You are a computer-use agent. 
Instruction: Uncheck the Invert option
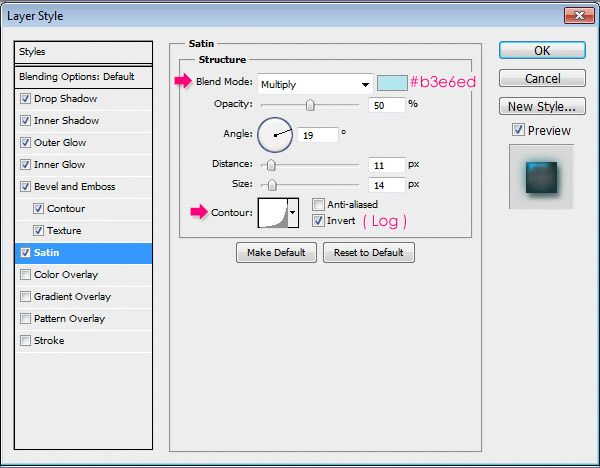[318, 221]
